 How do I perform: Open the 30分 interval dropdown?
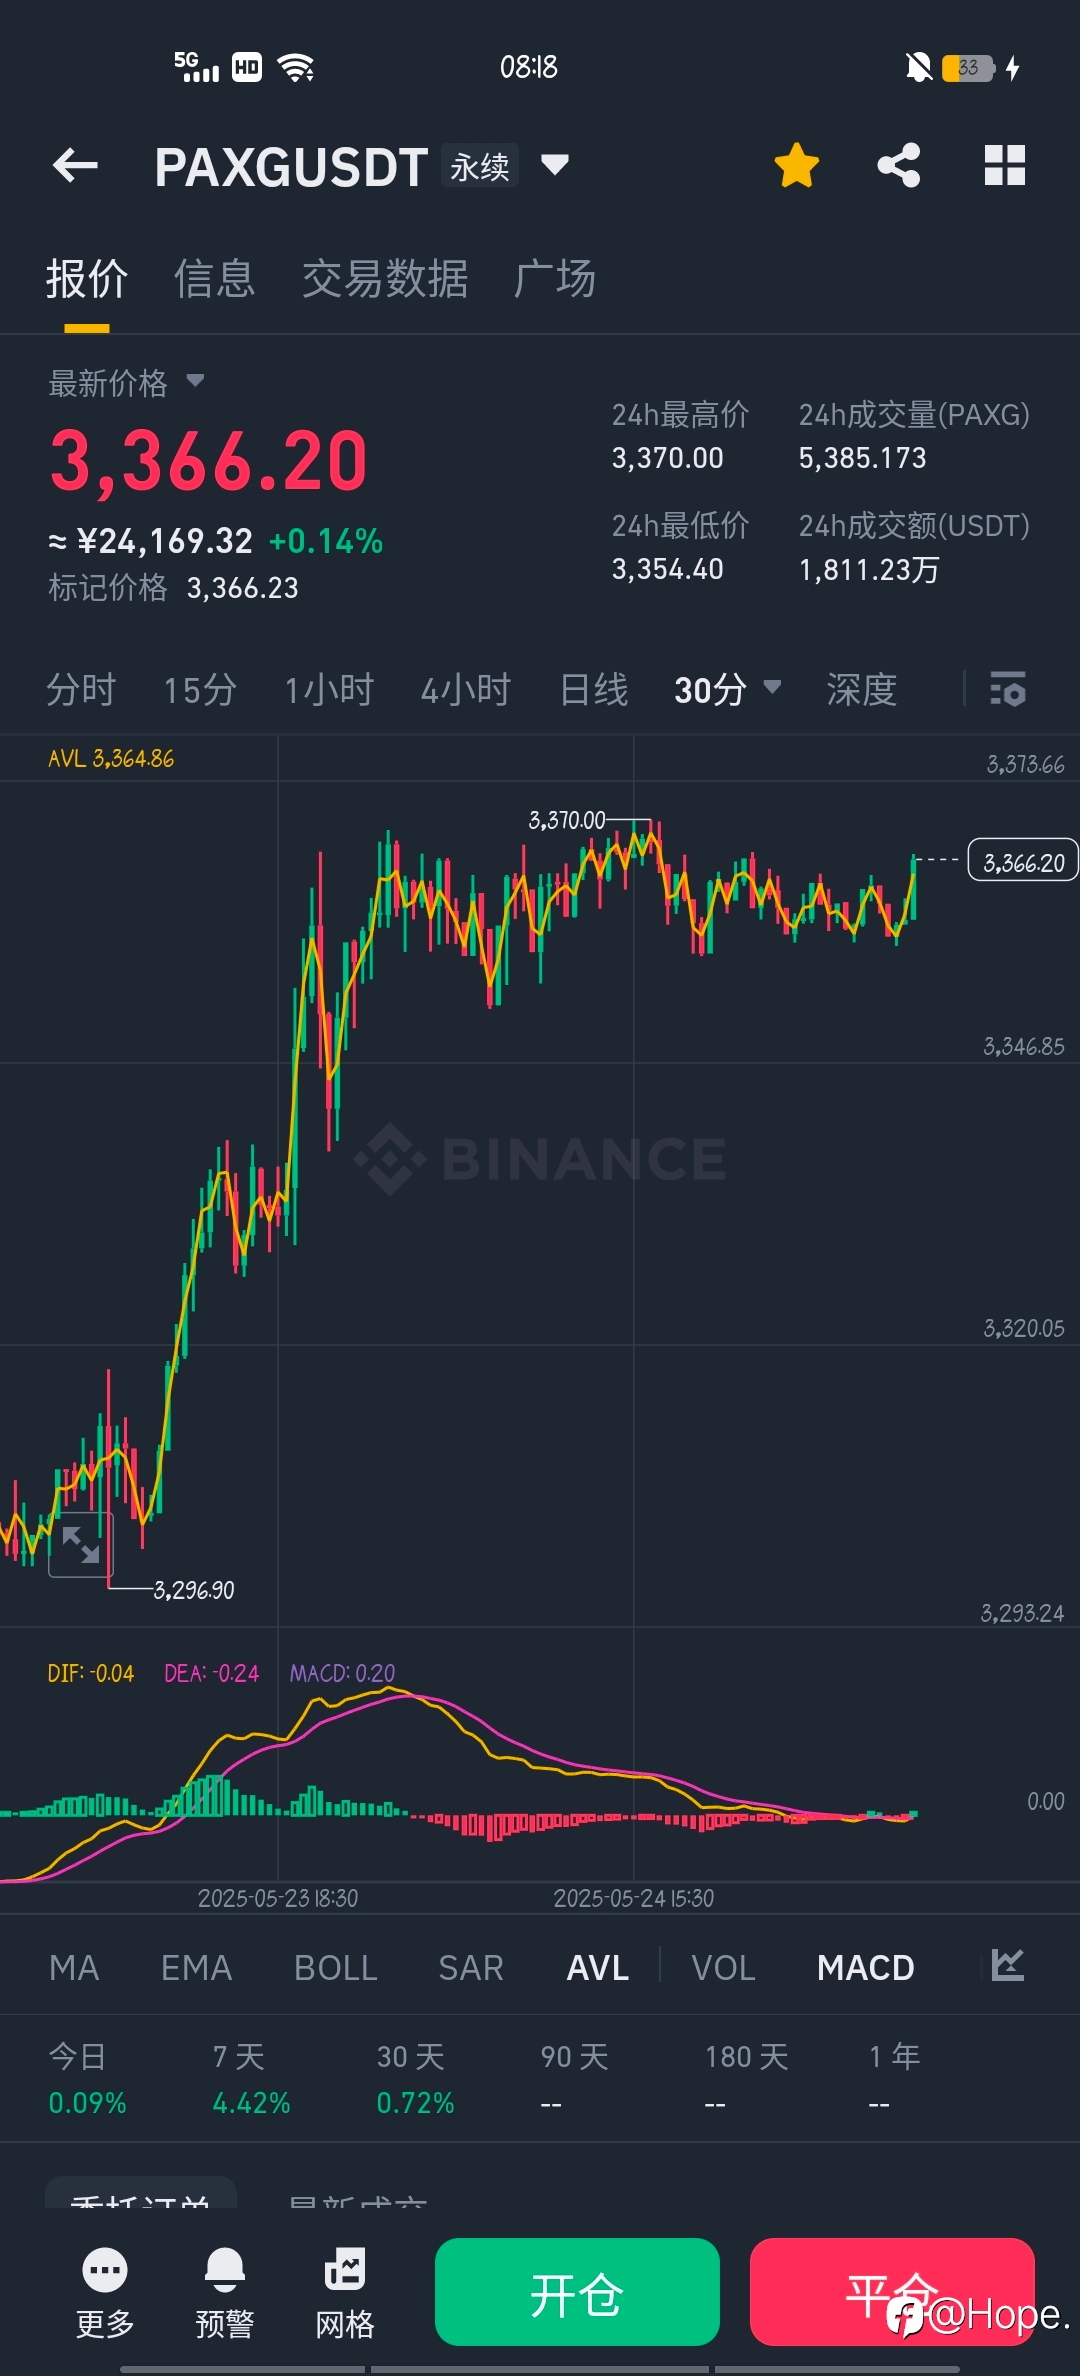(x=727, y=689)
